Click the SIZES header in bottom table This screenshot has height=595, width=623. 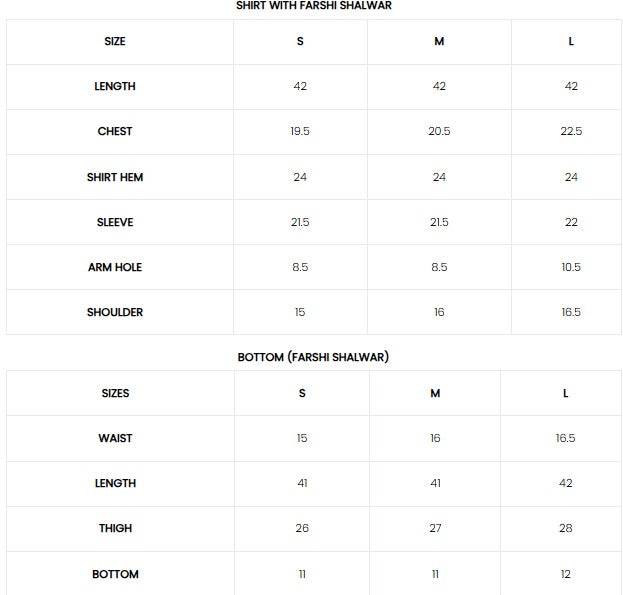pos(115,393)
